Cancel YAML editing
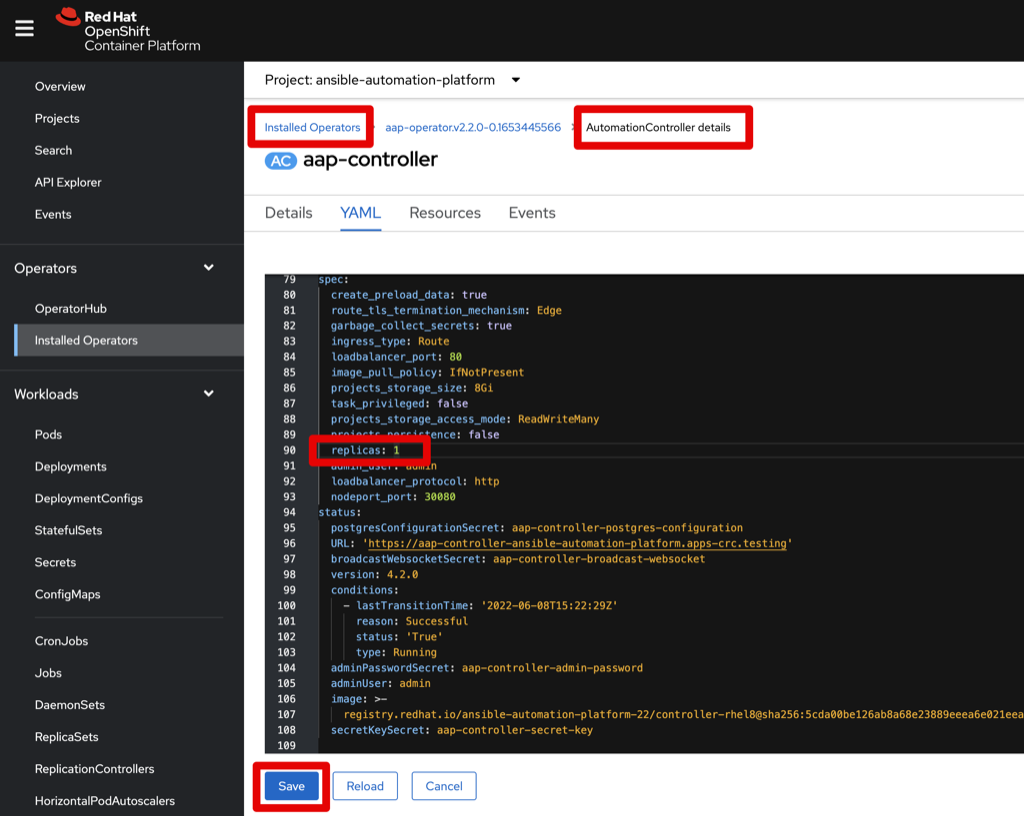 444,786
